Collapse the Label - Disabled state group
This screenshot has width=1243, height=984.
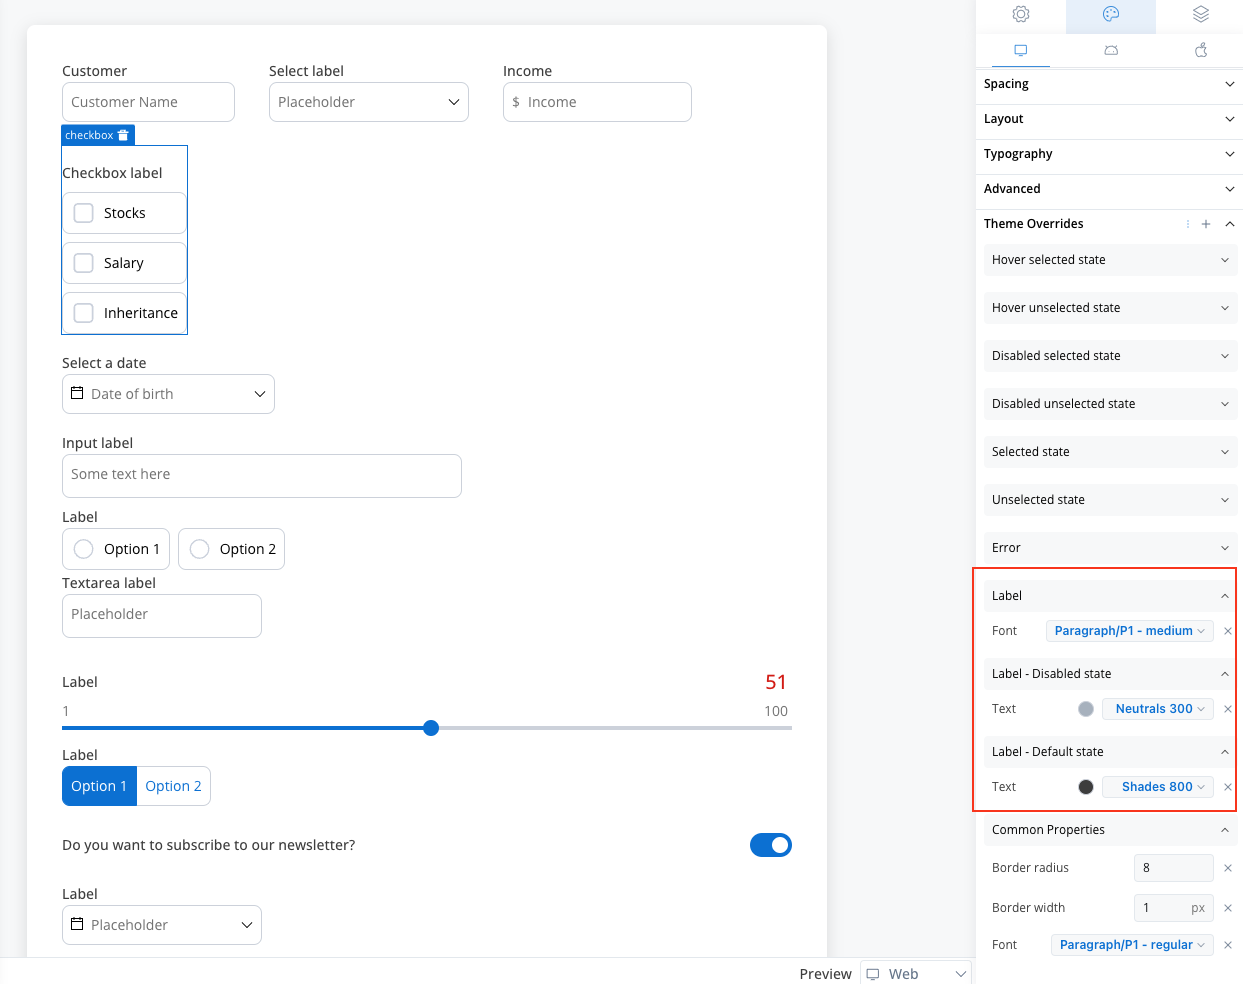point(1111,674)
